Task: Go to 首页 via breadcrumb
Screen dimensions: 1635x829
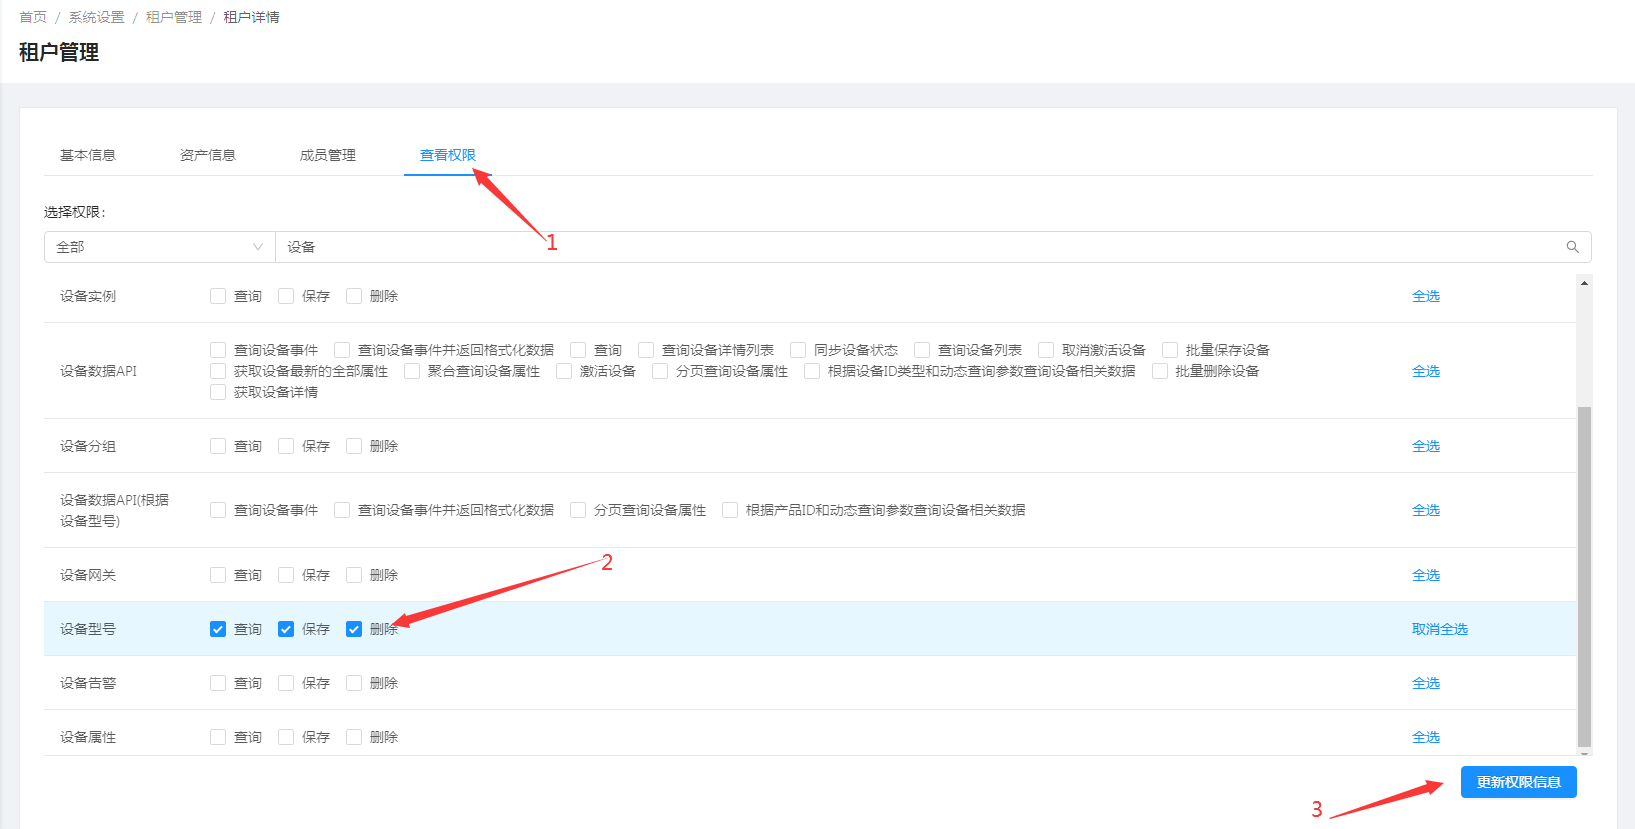Action: coord(33,17)
